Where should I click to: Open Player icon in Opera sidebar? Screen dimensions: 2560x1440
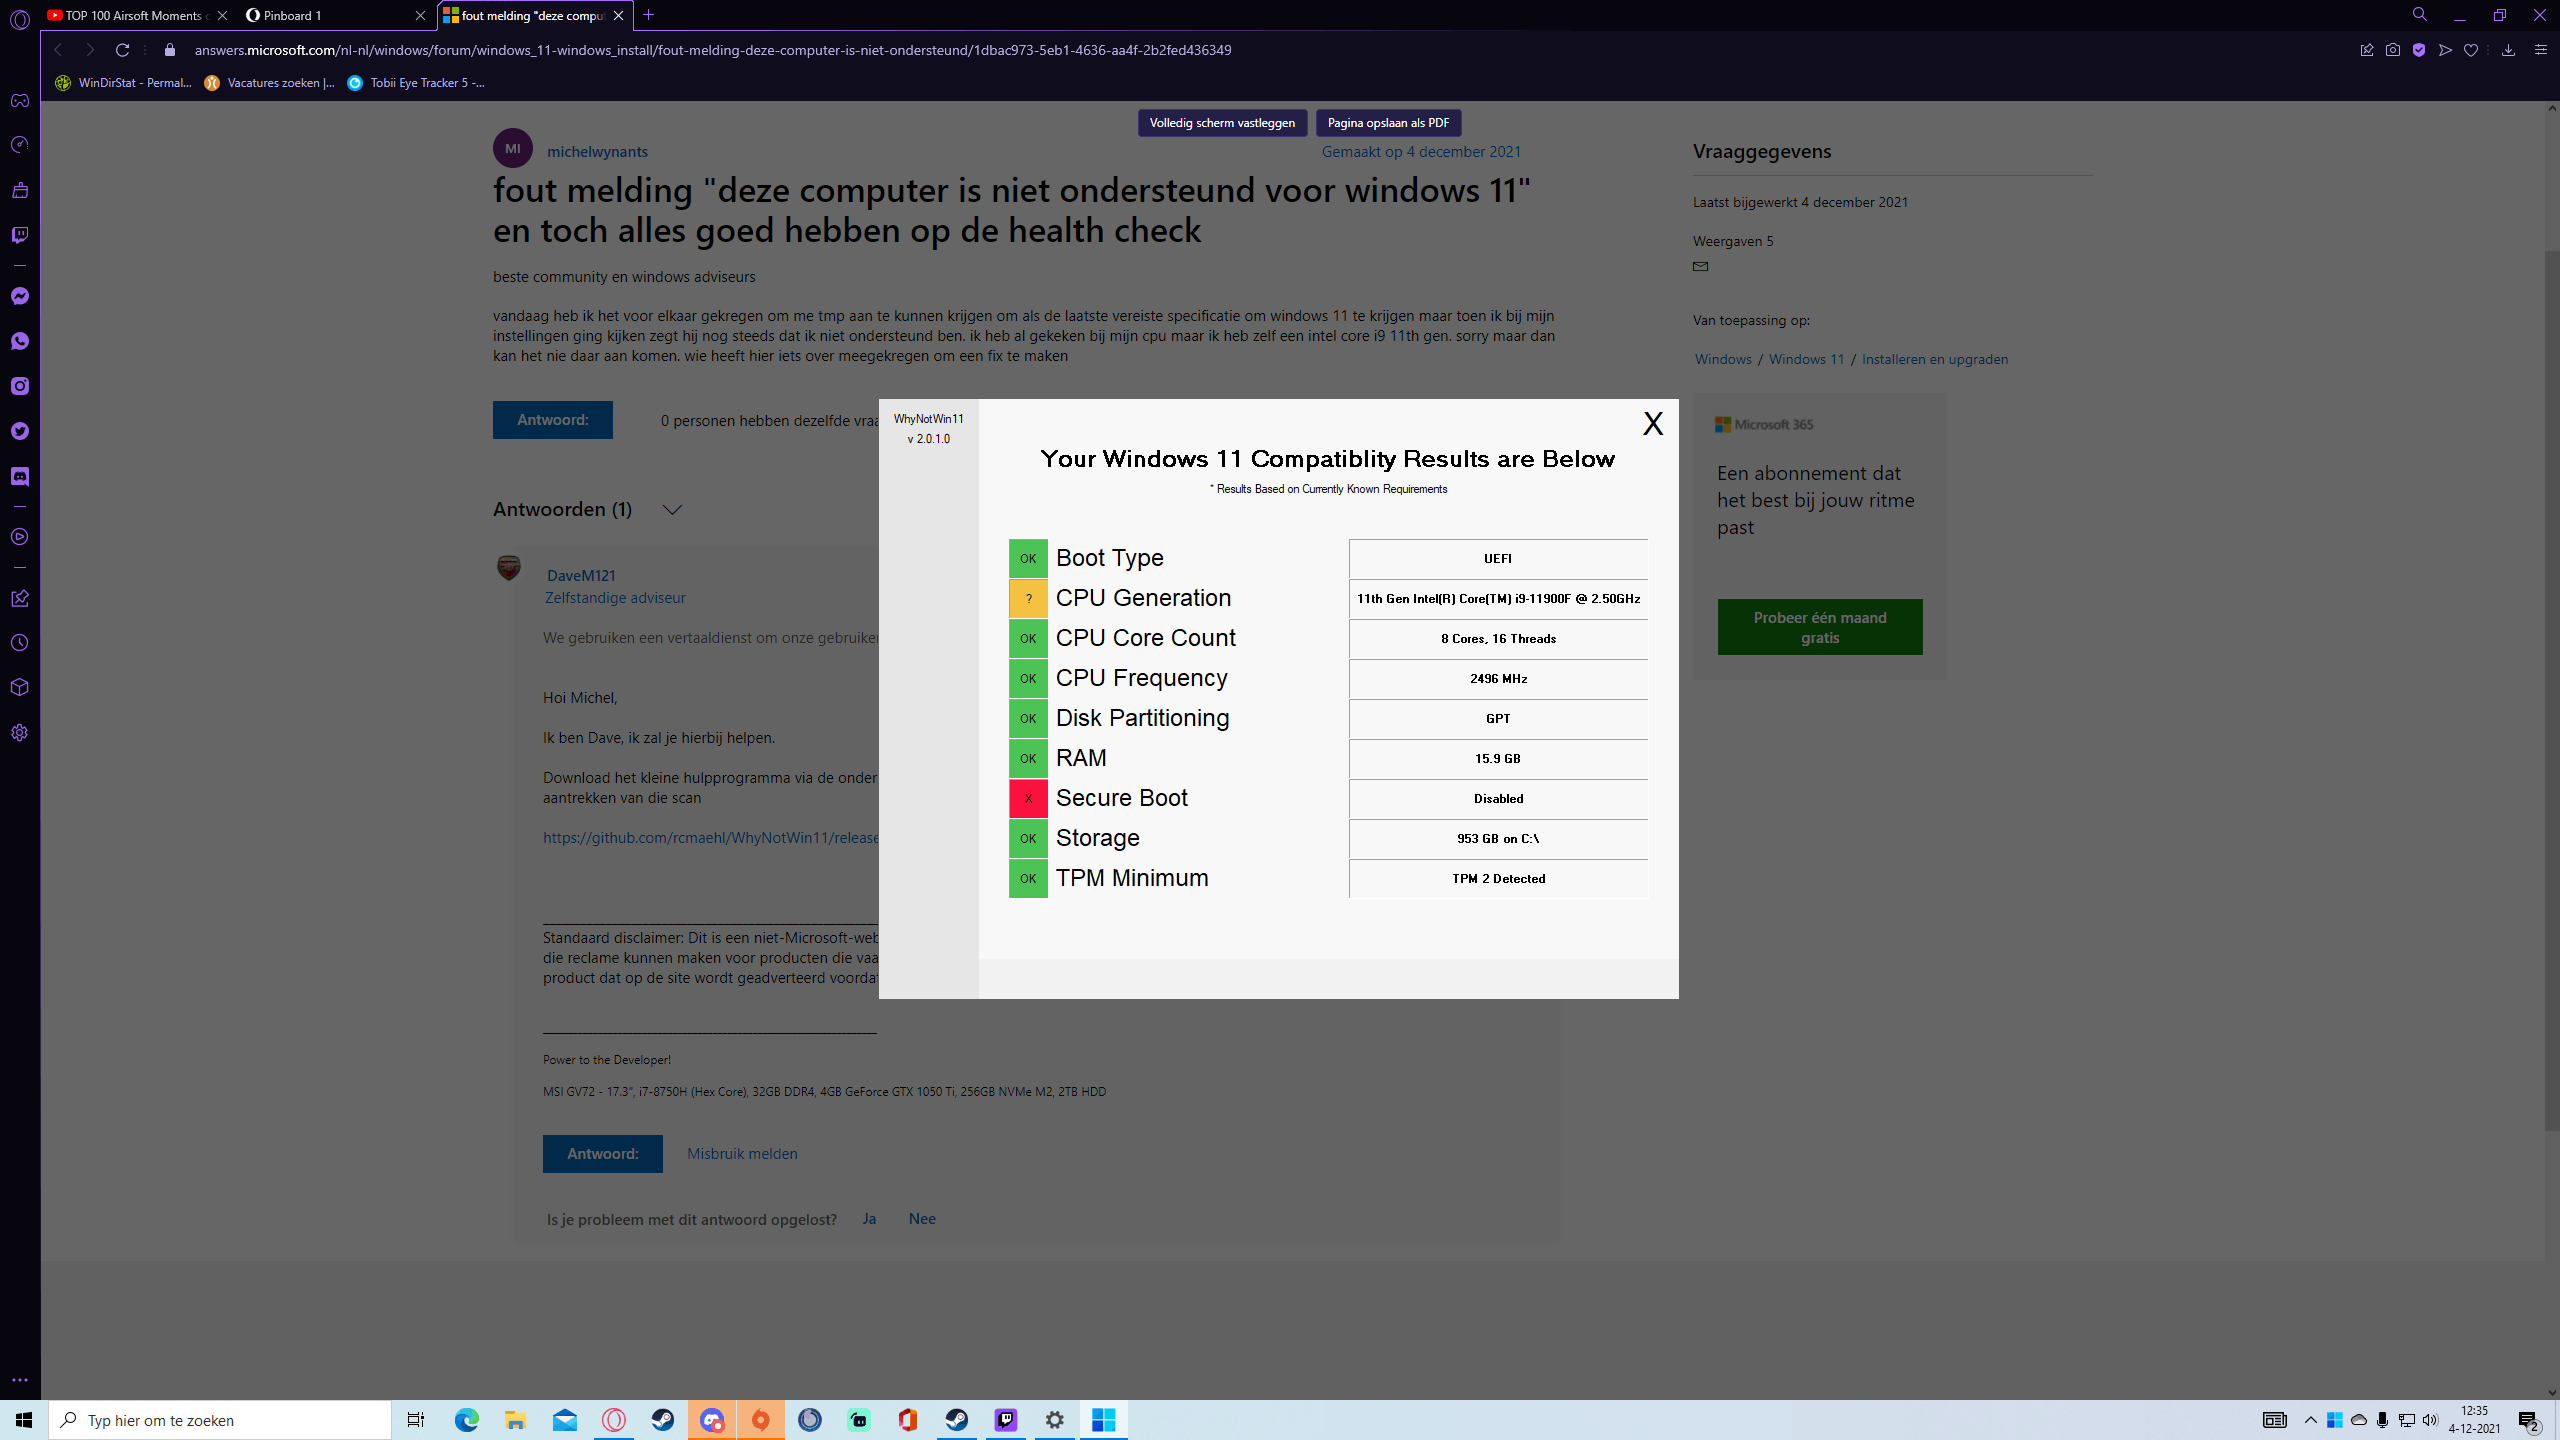pyautogui.click(x=20, y=537)
